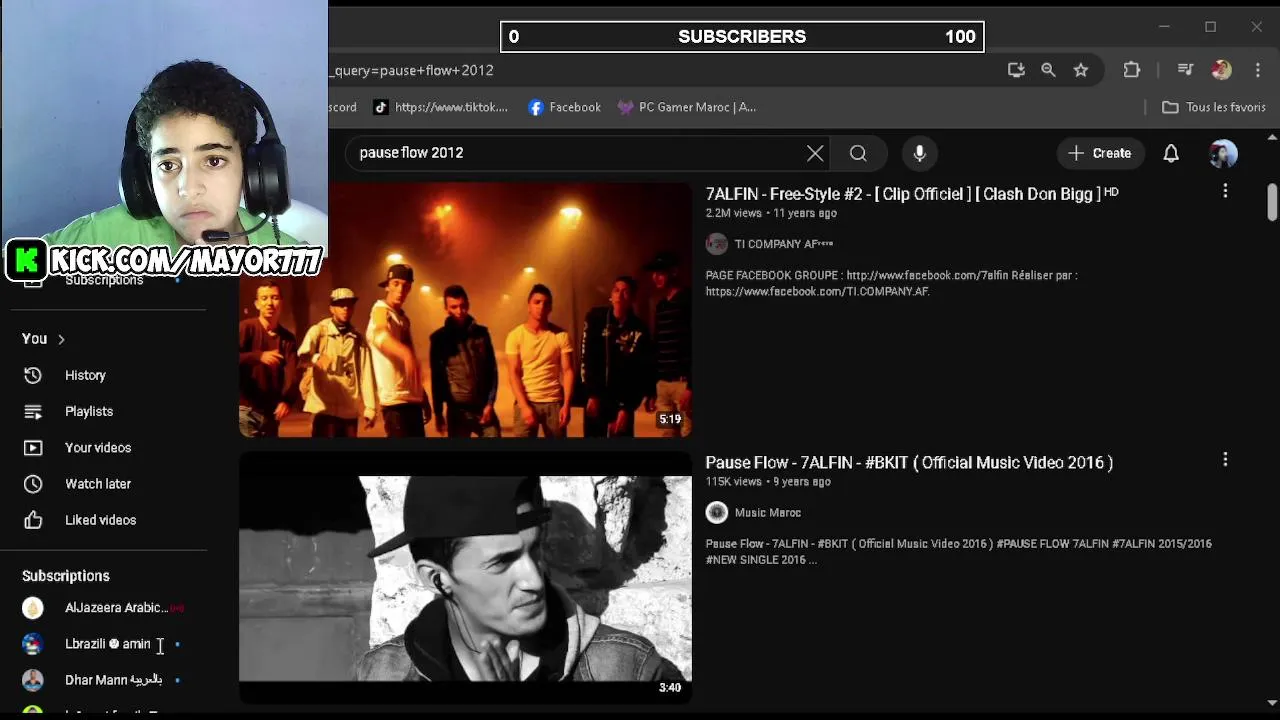Click the PAGE FACEBOOK GROUPE description text
Viewport: 1280px width, 720px height.
[x=891, y=283]
